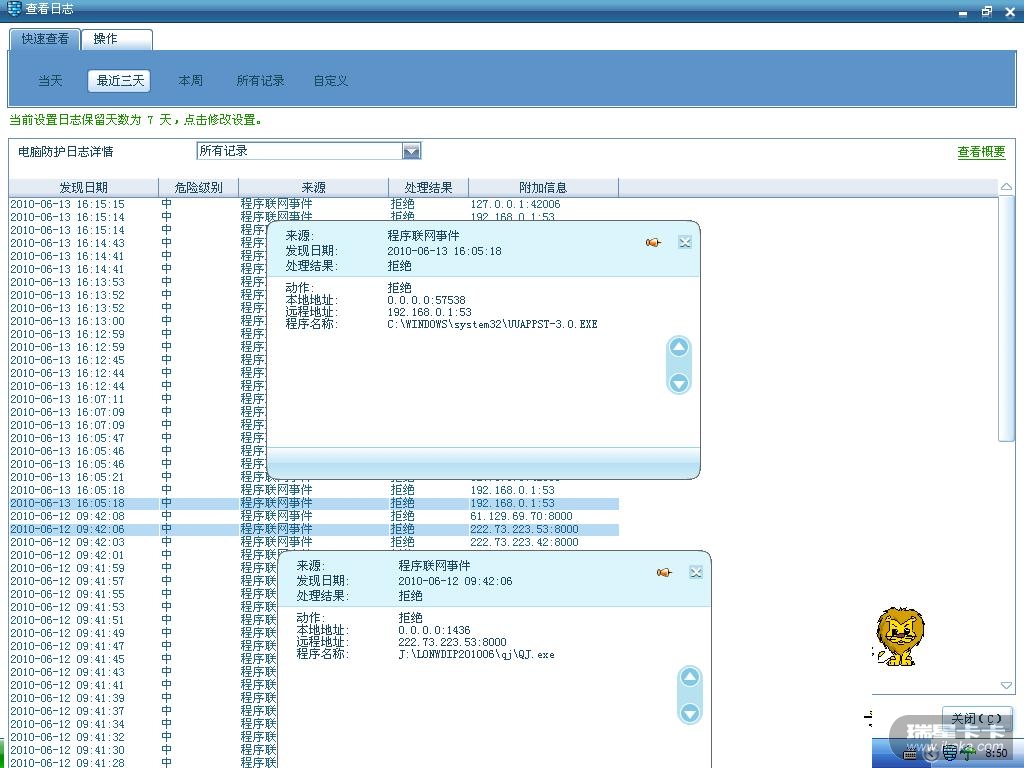Click the log list scrollbar thumb
Viewport: 1024px width, 768px height.
point(1006,319)
